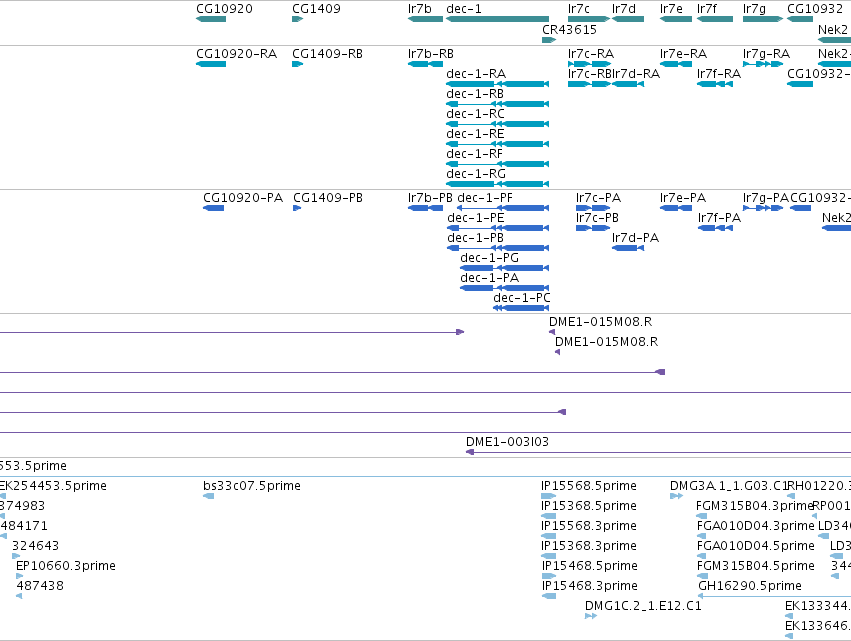Click the dec-1-PG protein label

coord(490,258)
